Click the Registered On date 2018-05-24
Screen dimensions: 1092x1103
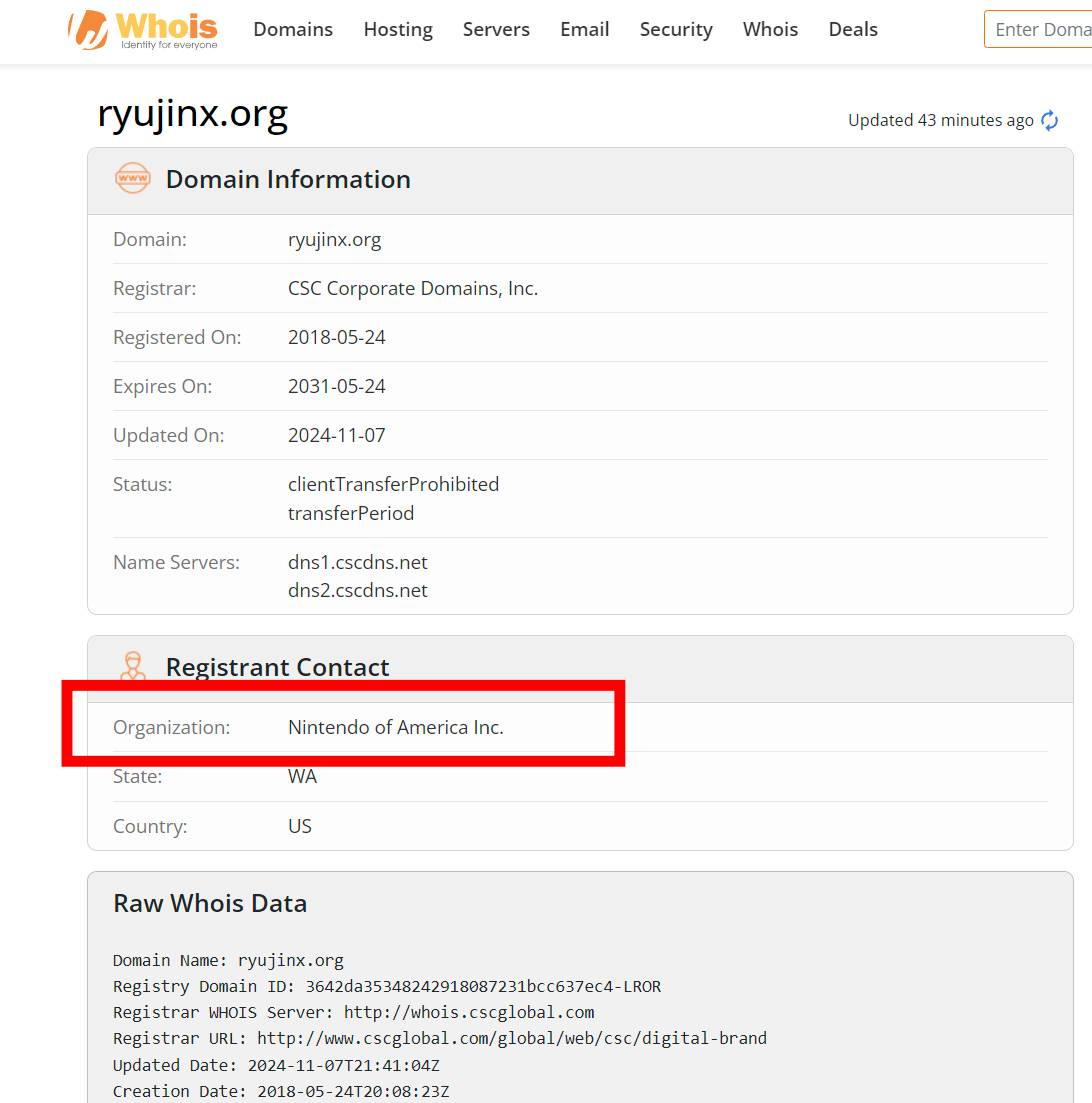coord(336,338)
